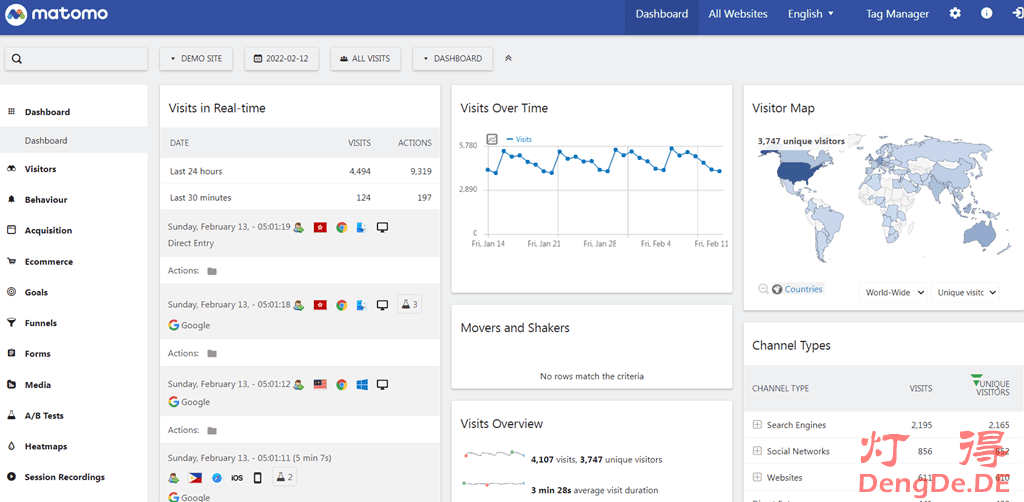Viewport: 1024px width, 502px height.
Task: Click the 2022-02-12 date picker button
Action: [281, 59]
